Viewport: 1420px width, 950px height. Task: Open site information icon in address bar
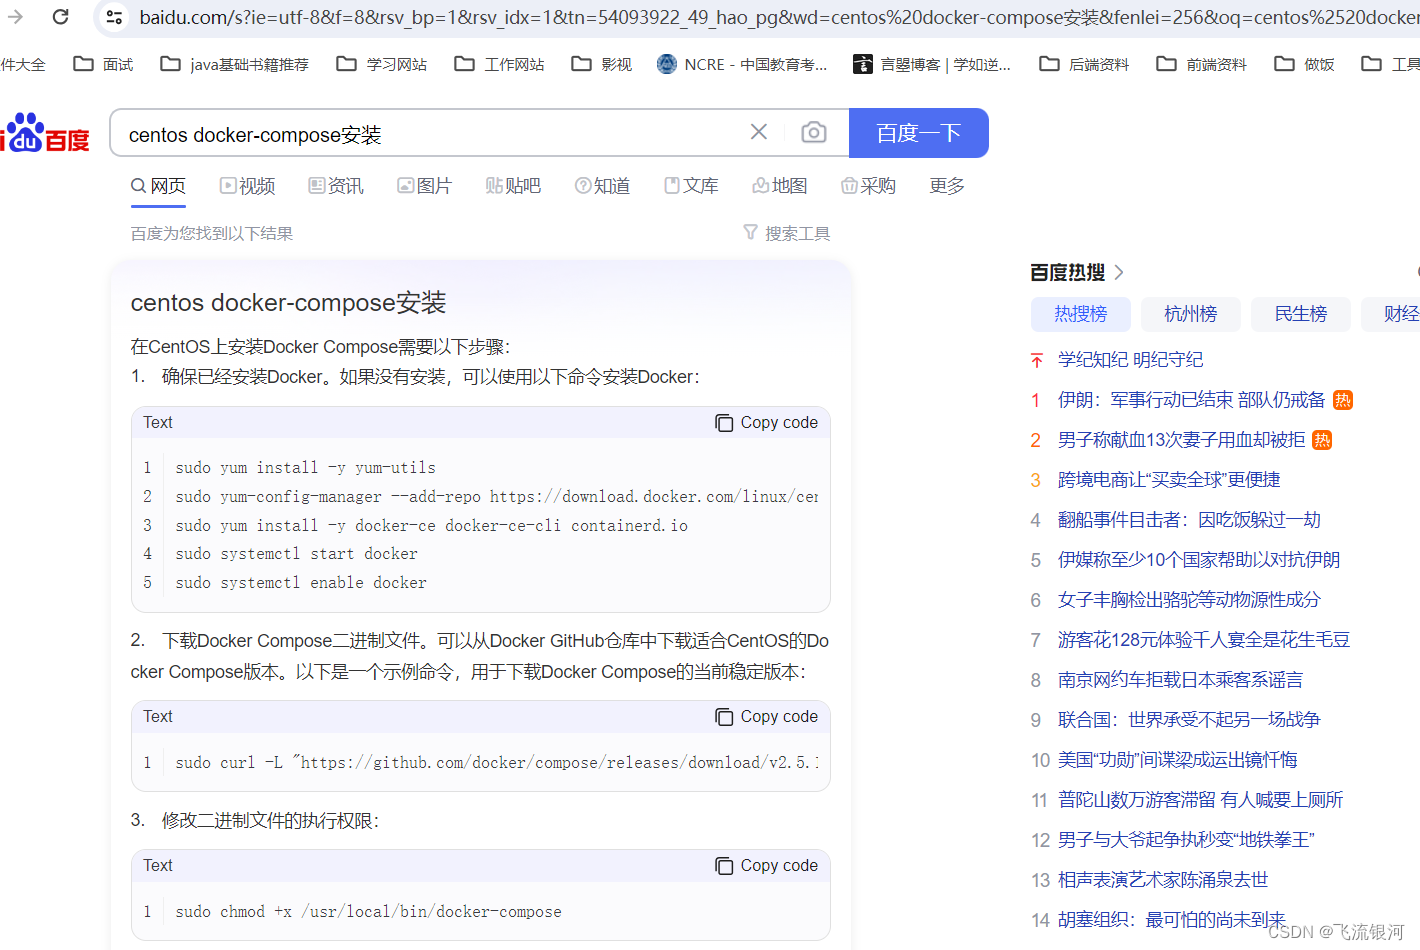[114, 17]
